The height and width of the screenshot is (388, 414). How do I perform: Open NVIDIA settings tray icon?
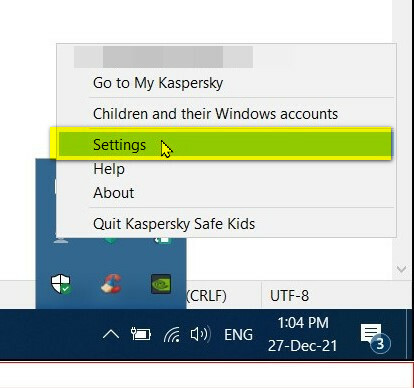161,284
